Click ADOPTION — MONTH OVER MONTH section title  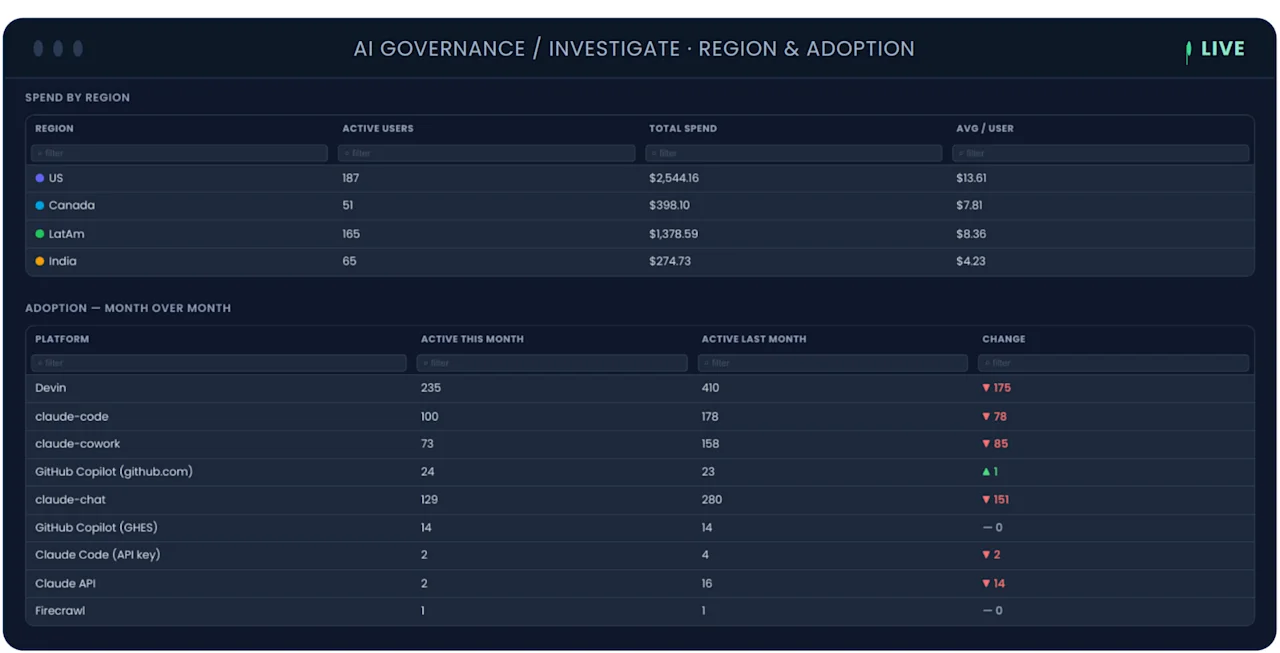pos(128,308)
